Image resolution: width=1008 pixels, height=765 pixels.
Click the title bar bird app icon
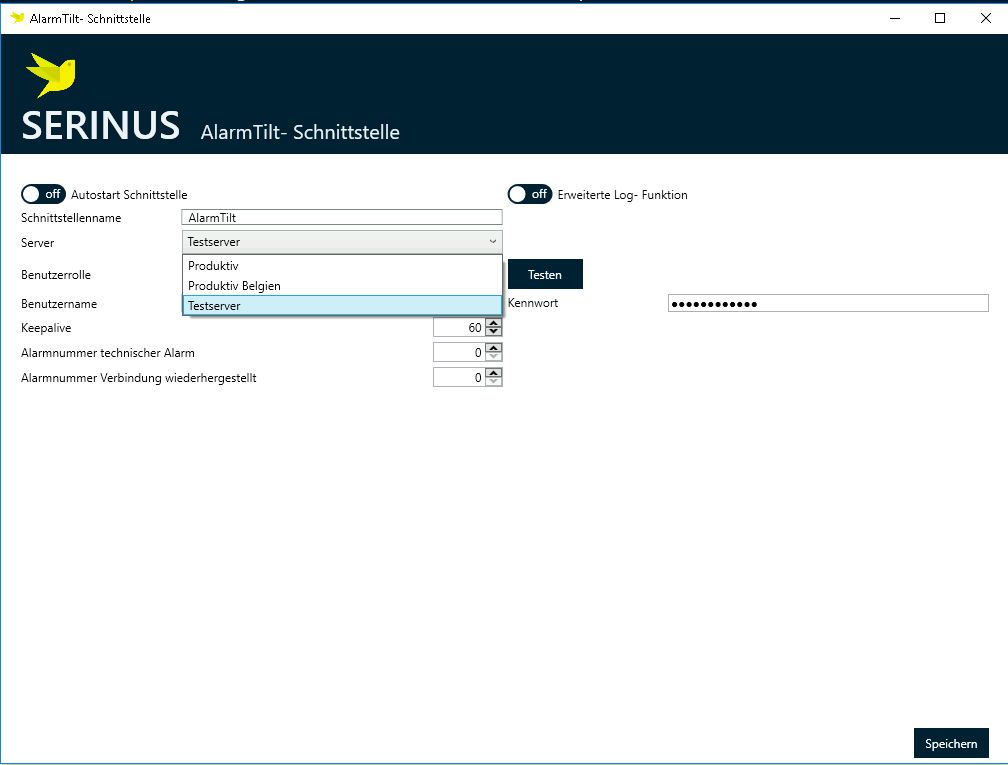[17, 18]
